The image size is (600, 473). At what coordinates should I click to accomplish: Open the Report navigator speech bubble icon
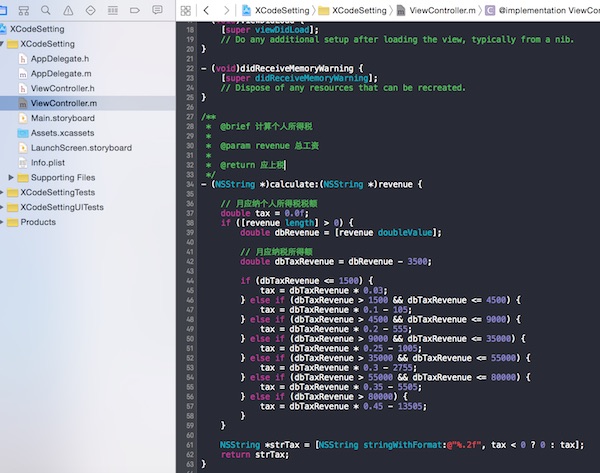(x=158, y=10)
